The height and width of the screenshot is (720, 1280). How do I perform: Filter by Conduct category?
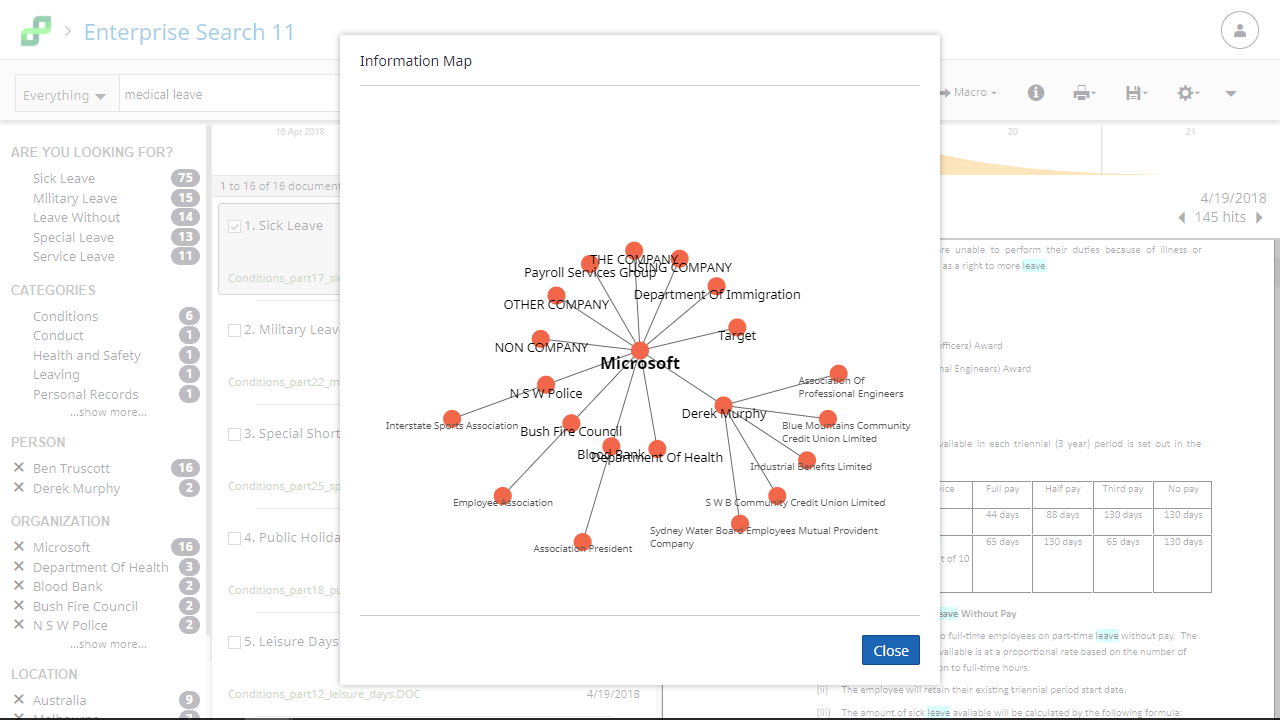pyautogui.click(x=58, y=335)
